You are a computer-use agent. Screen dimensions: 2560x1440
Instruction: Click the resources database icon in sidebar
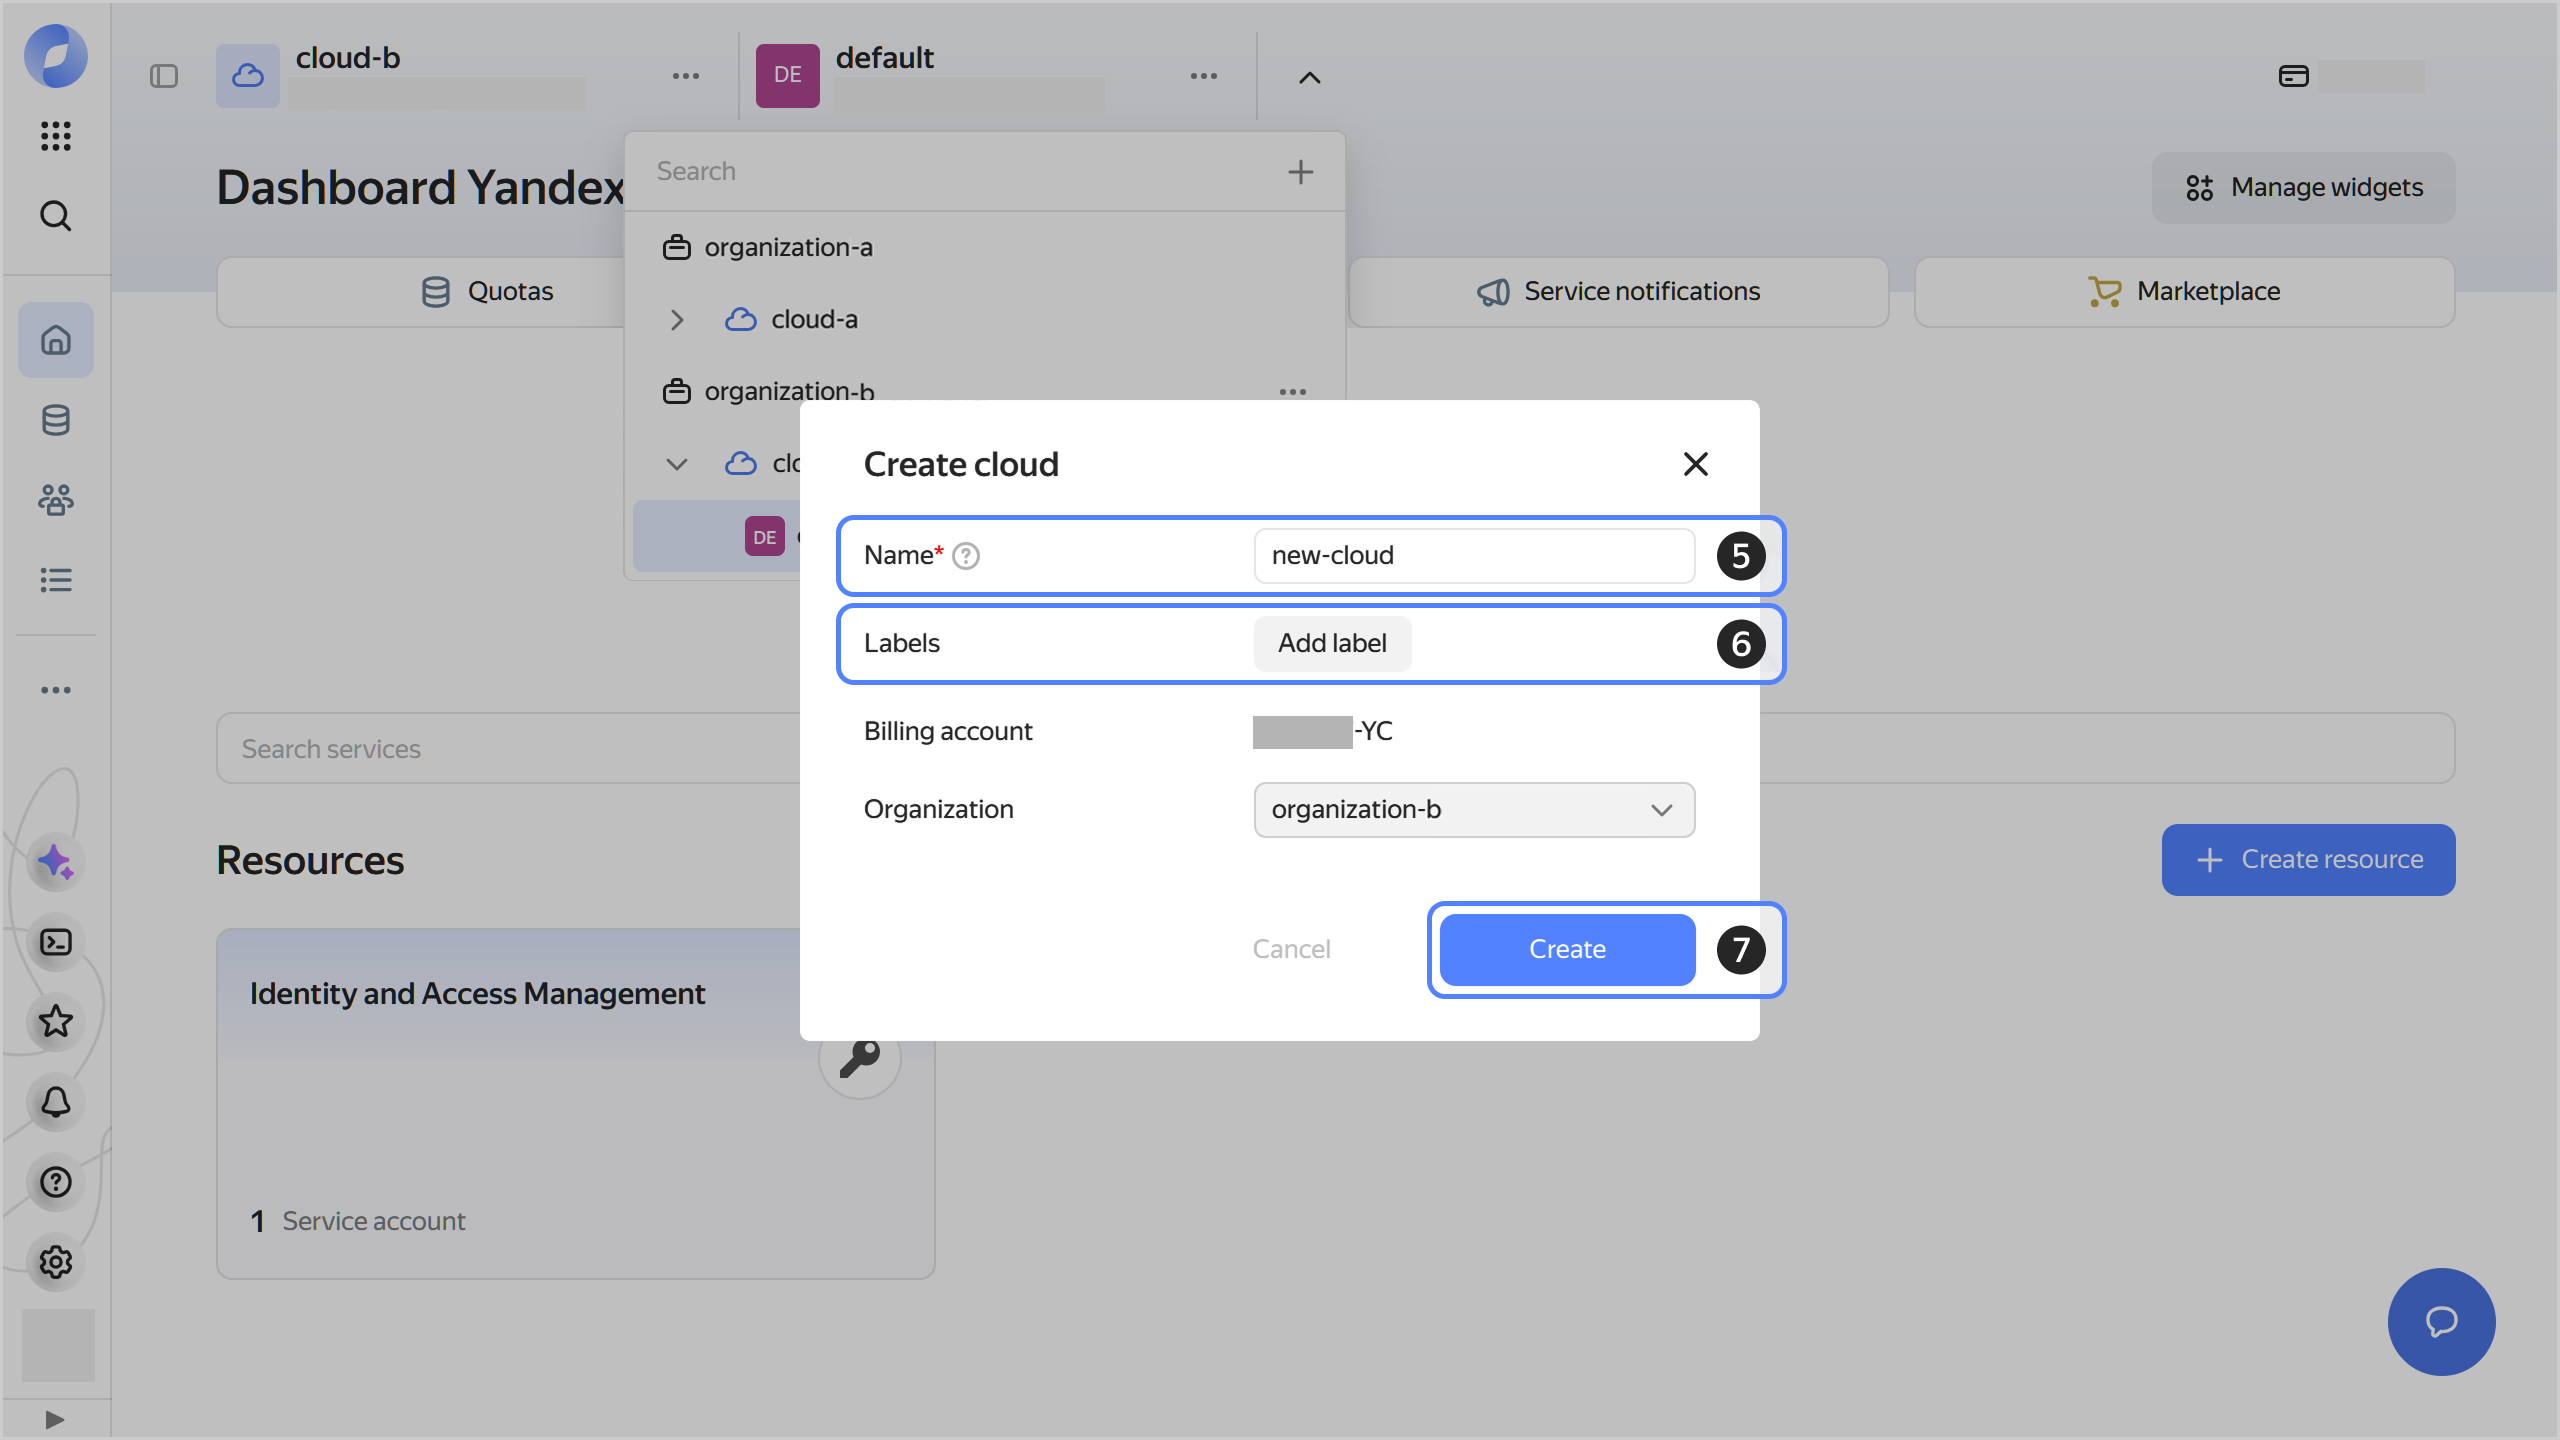(x=56, y=420)
